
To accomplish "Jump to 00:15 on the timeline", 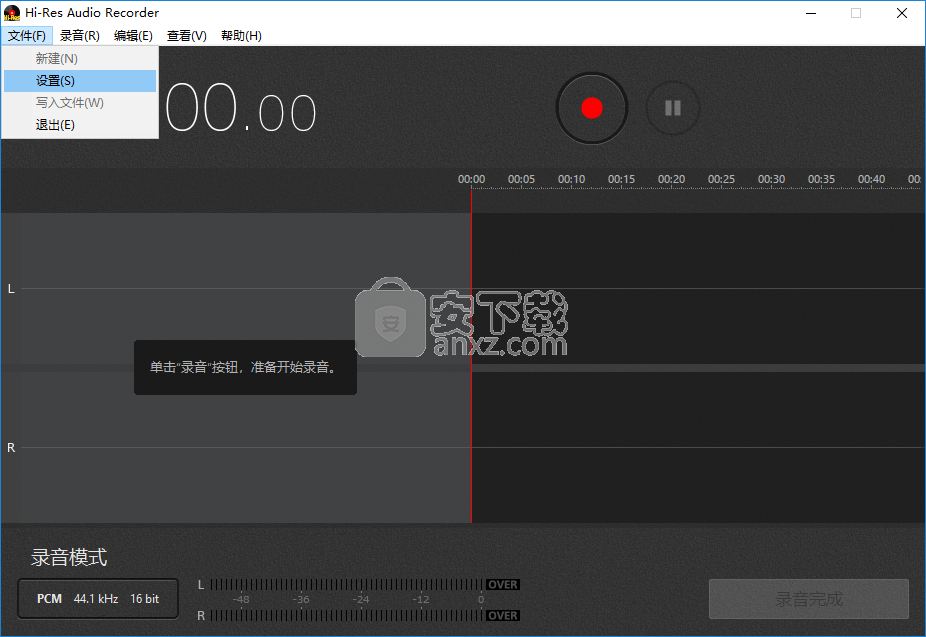I will [x=621, y=179].
